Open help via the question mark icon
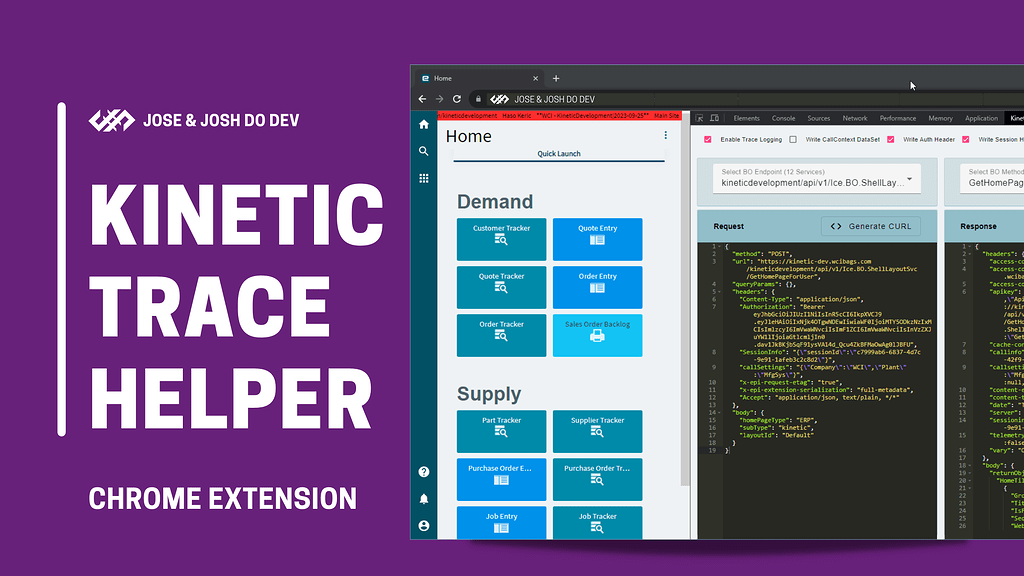This screenshot has height=576, width=1024. (423, 472)
